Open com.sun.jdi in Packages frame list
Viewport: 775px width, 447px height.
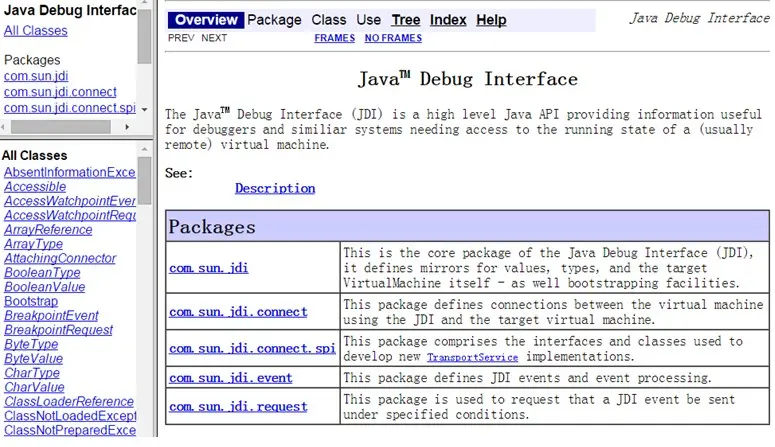[x=36, y=76]
